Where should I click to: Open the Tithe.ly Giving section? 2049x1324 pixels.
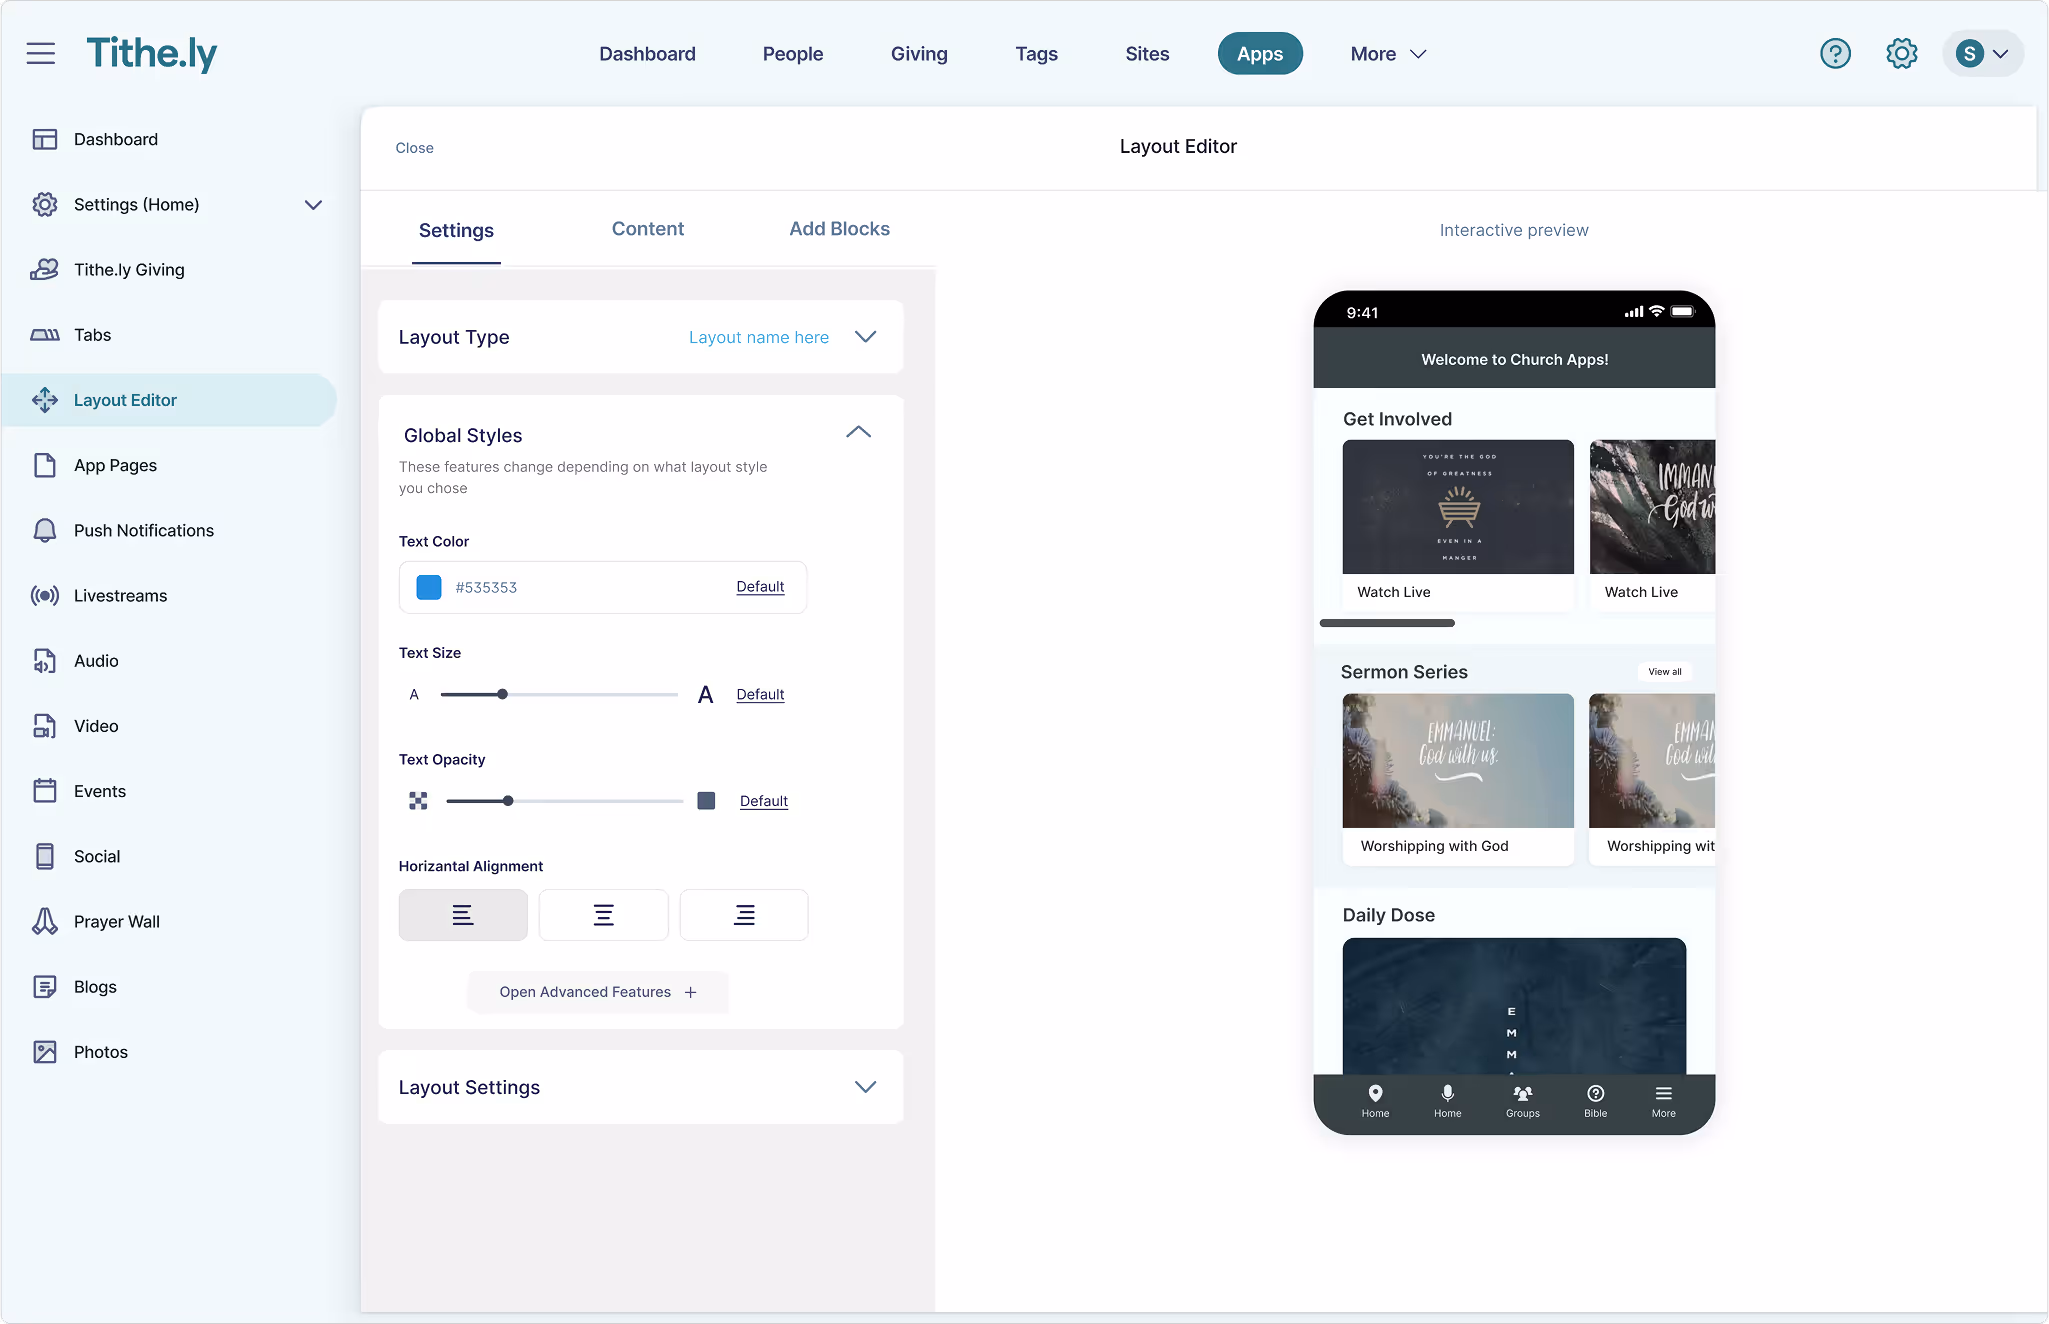pyautogui.click(x=128, y=269)
